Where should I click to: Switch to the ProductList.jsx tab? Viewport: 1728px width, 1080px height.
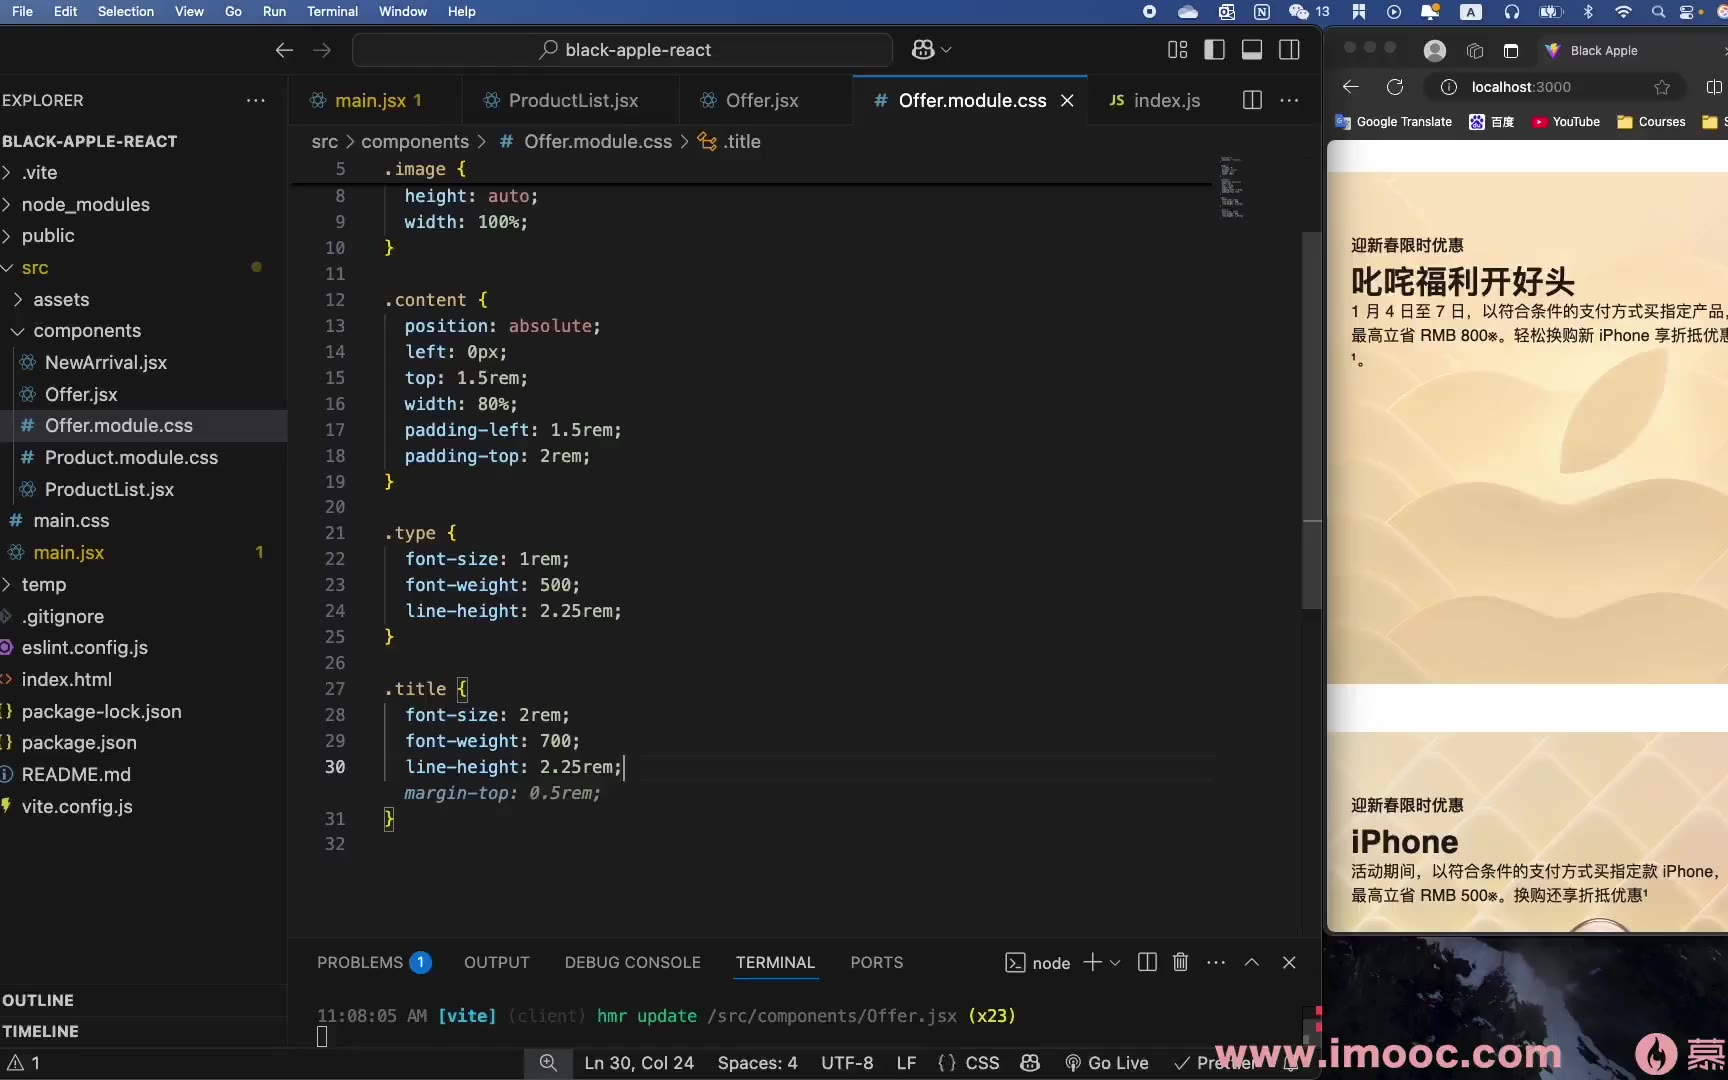click(572, 100)
